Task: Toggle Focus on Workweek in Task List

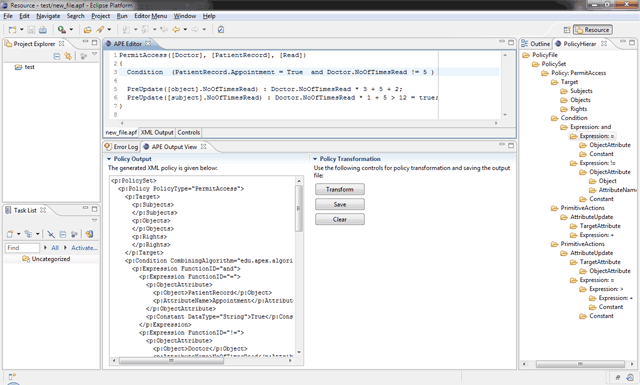Action: 74,234
